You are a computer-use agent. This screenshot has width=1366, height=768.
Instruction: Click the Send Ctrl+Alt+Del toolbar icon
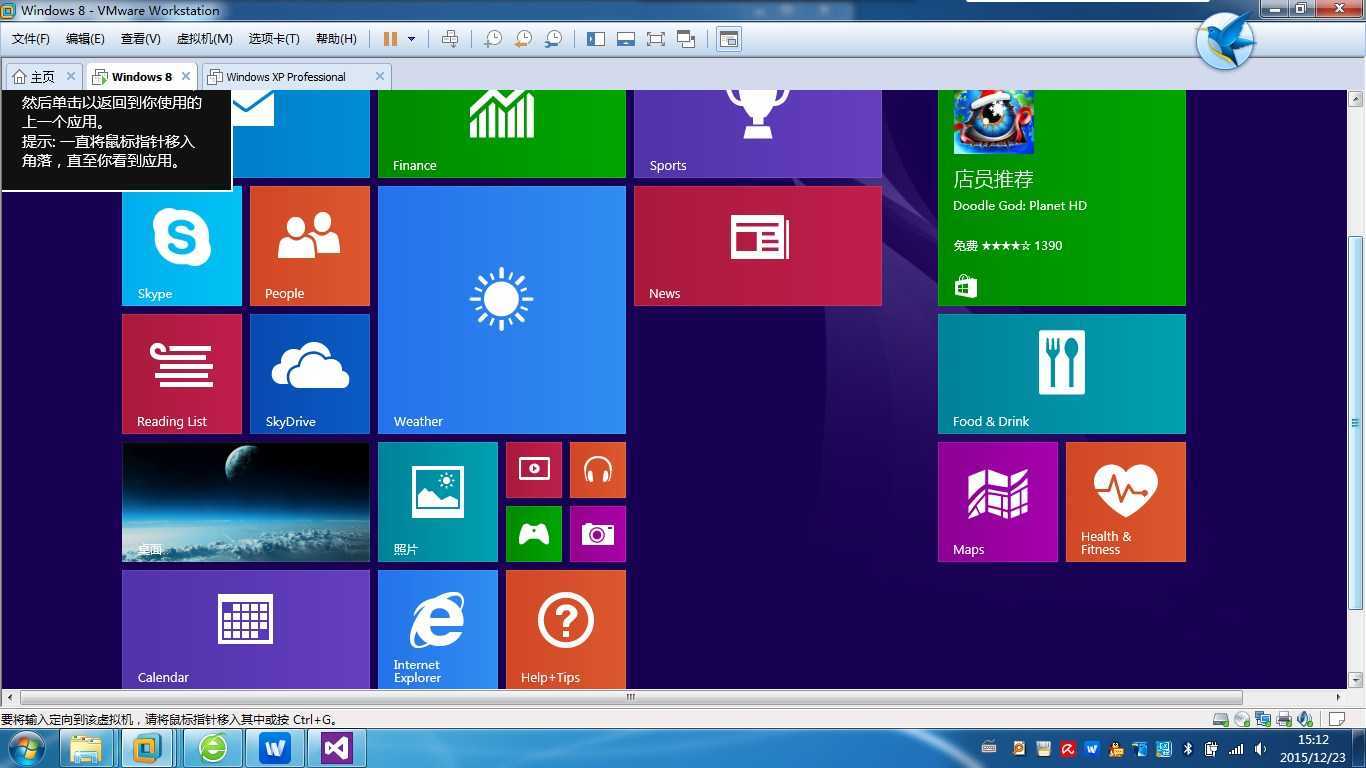pos(450,39)
